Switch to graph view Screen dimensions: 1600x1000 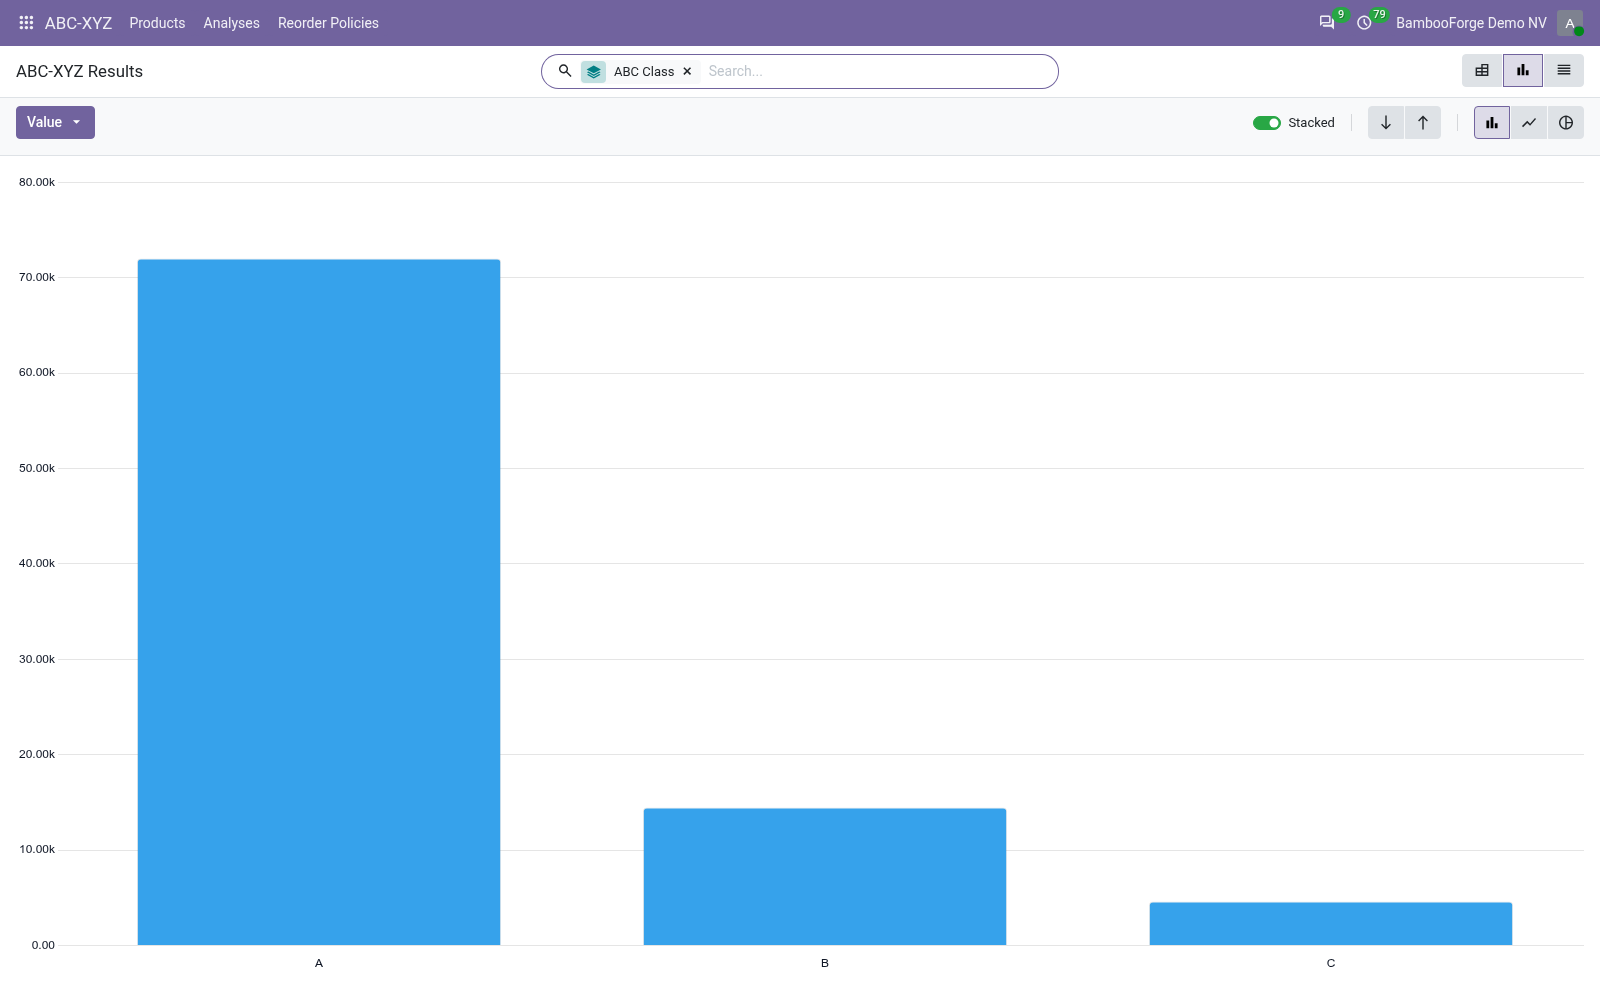[x=1523, y=71]
